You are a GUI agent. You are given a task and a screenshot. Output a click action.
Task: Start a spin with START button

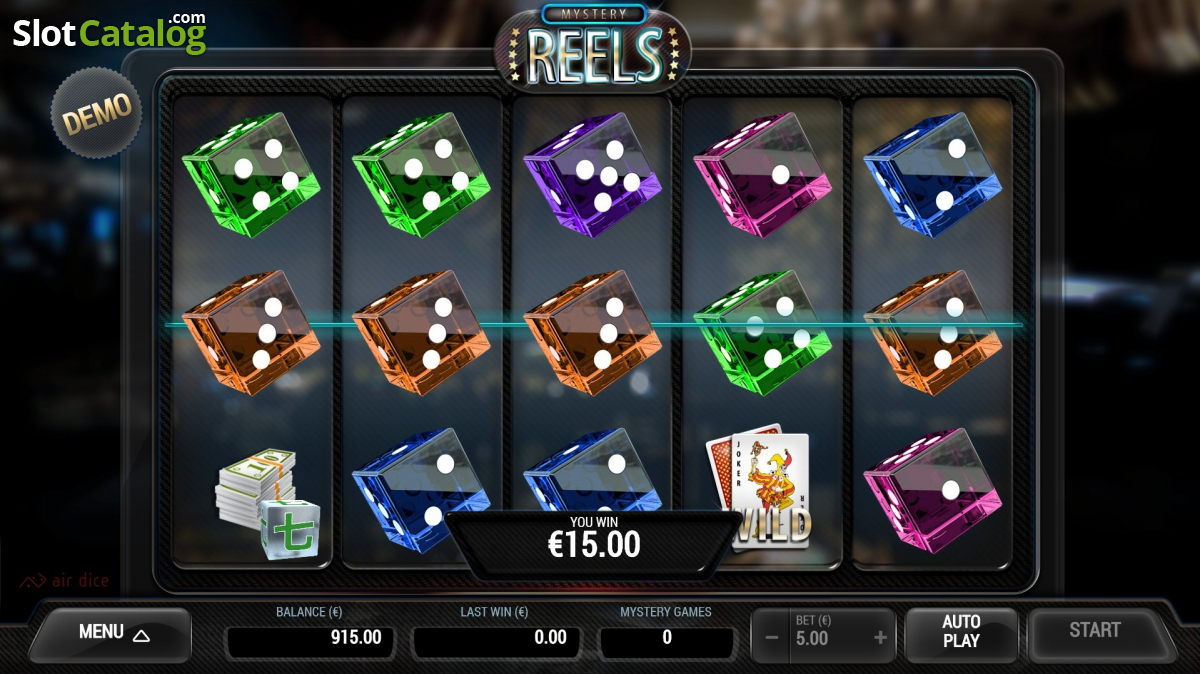coord(1095,631)
